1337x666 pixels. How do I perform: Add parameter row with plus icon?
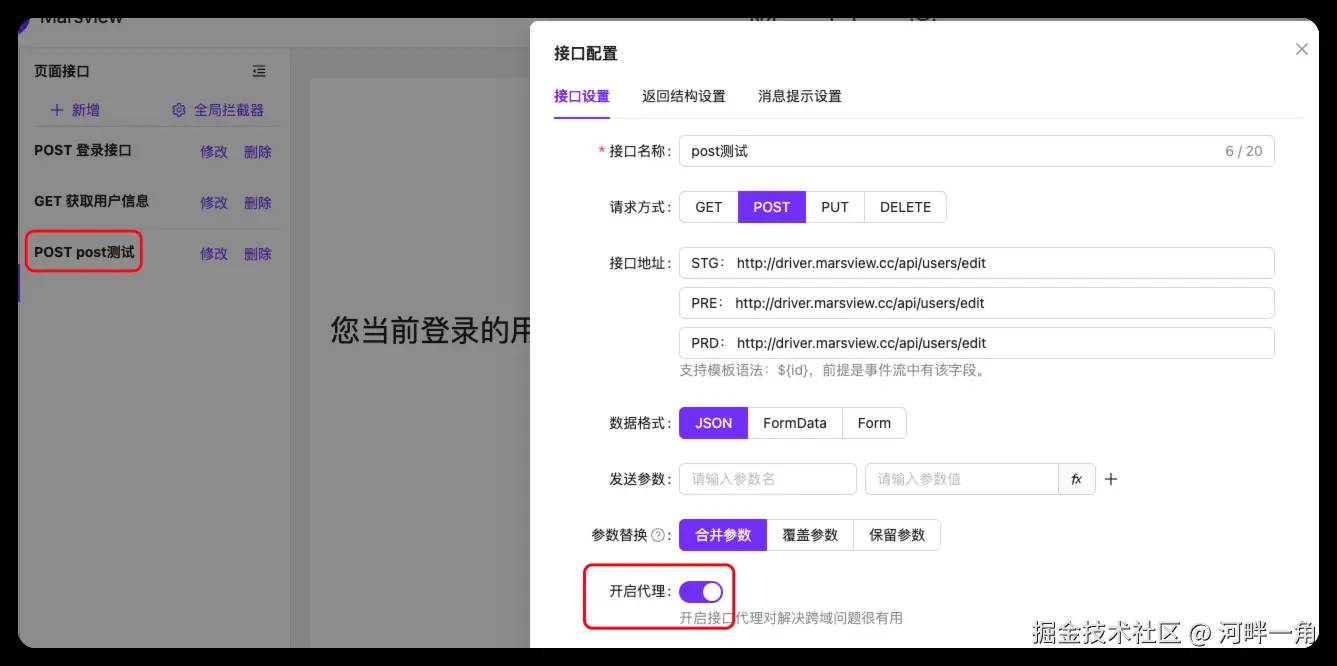coord(1111,479)
